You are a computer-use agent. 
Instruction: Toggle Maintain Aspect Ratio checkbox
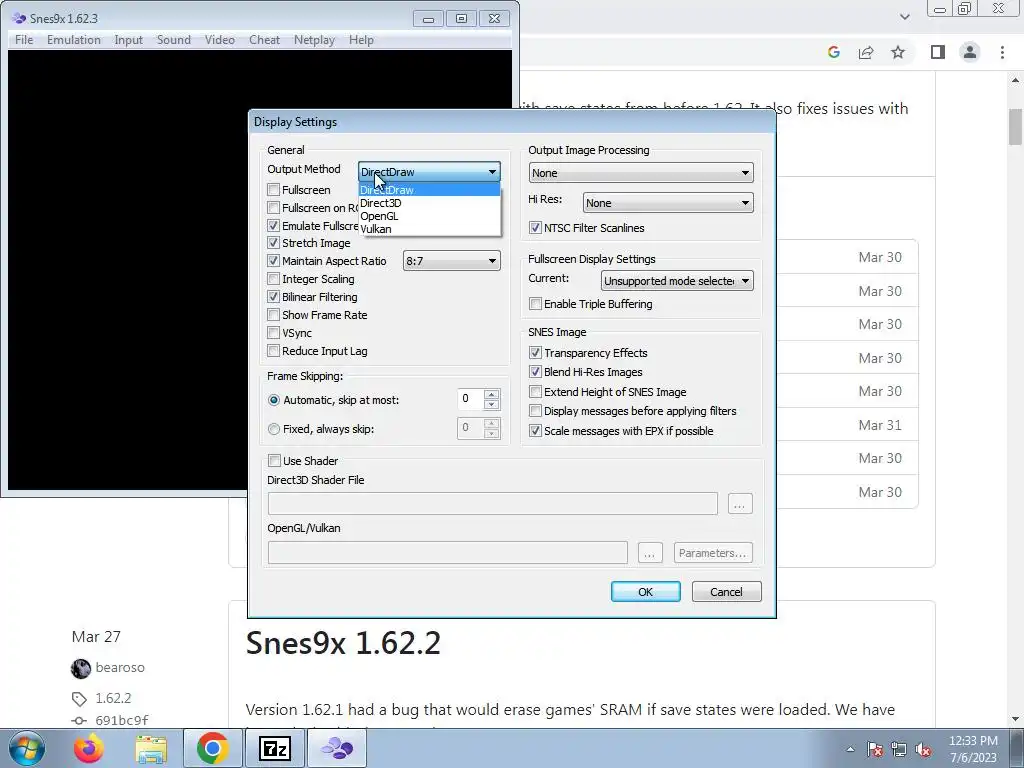click(x=274, y=261)
